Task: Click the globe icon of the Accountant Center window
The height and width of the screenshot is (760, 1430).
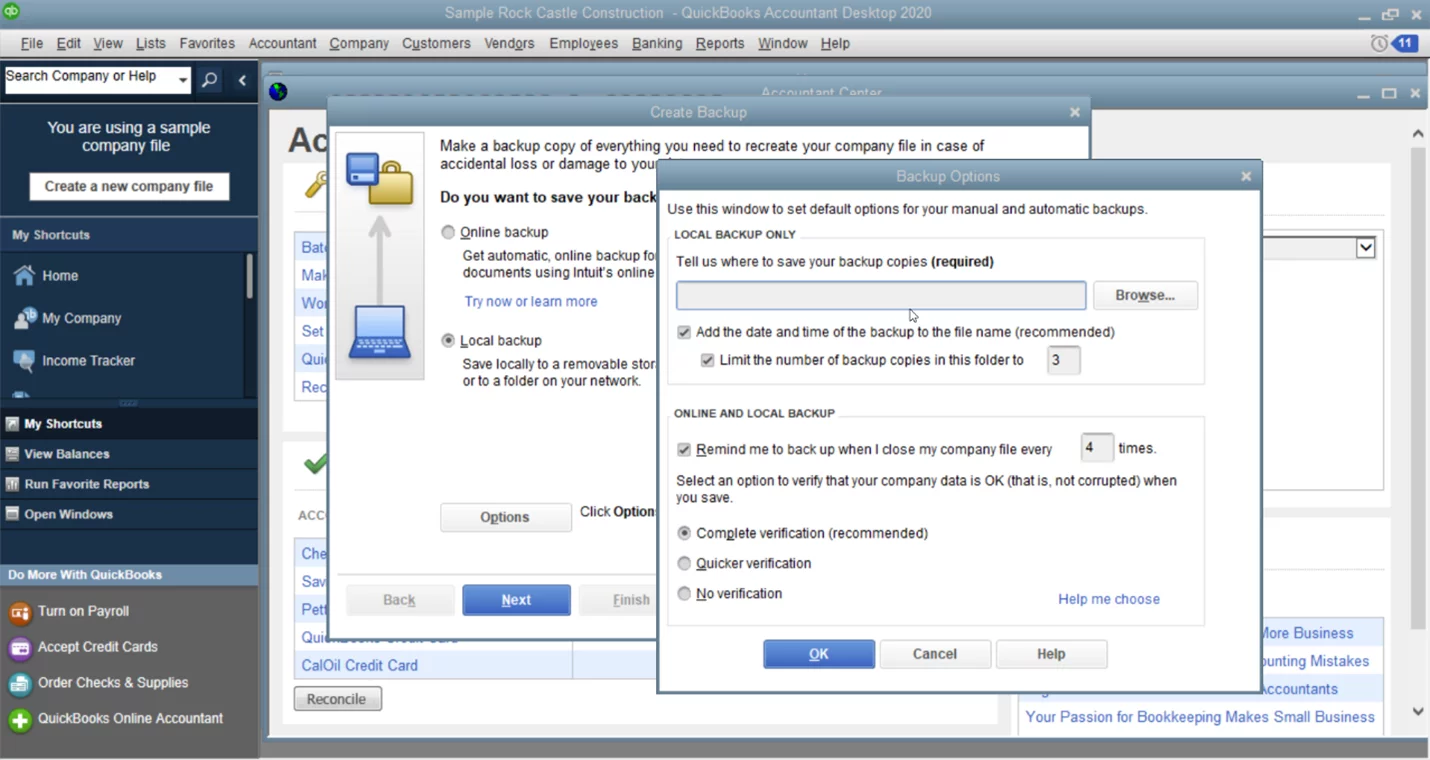Action: tap(278, 91)
